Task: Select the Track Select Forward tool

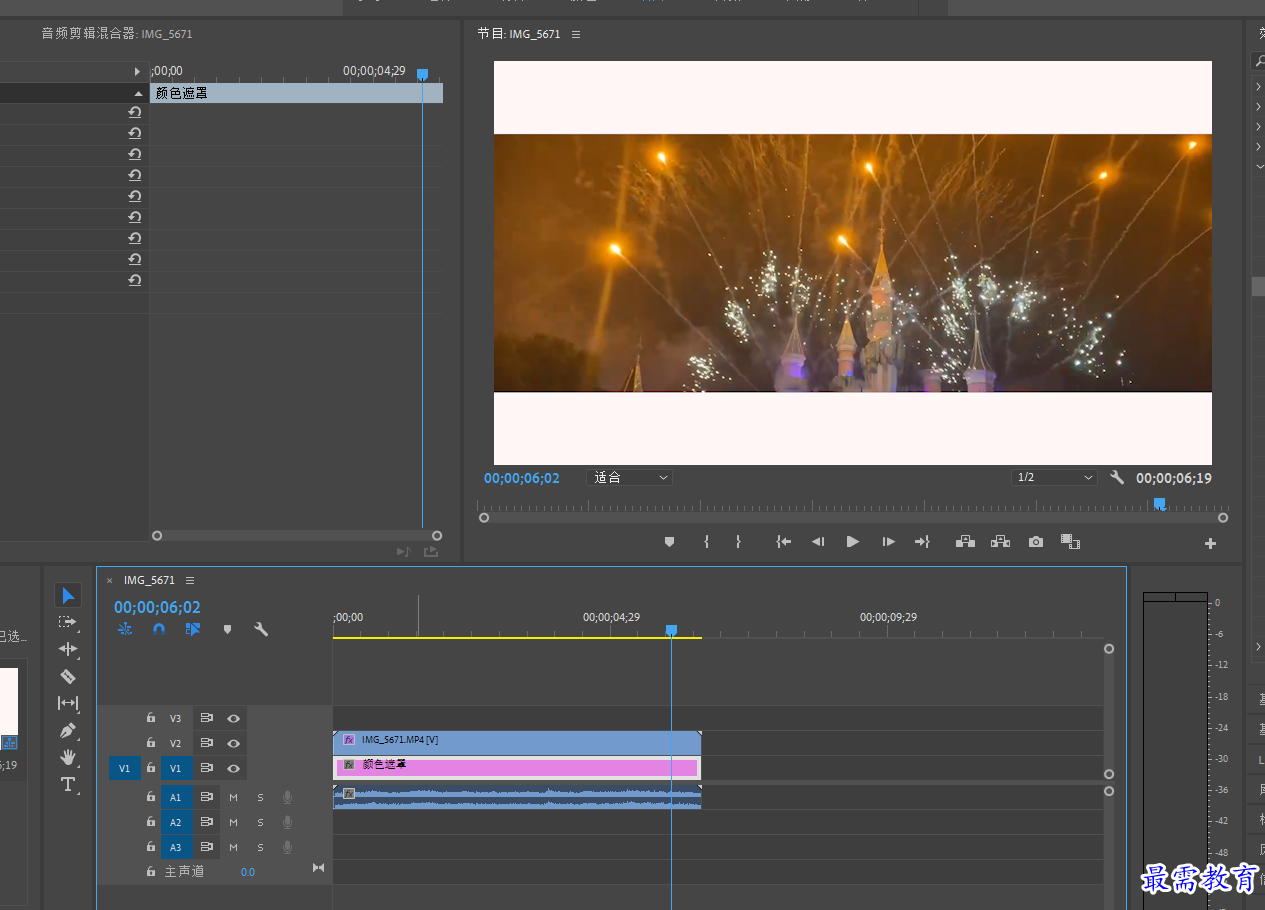Action: pyautogui.click(x=68, y=622)
